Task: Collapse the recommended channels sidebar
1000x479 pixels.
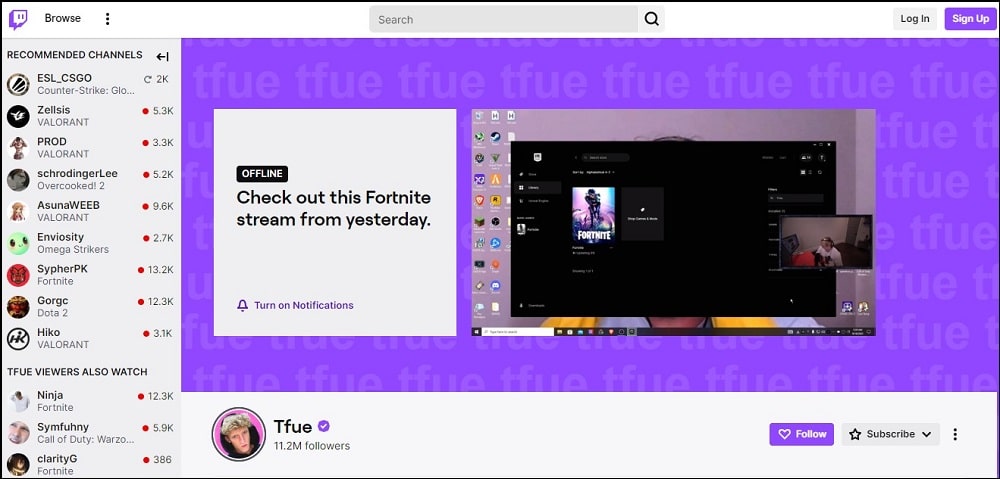Action: point(163,56)
